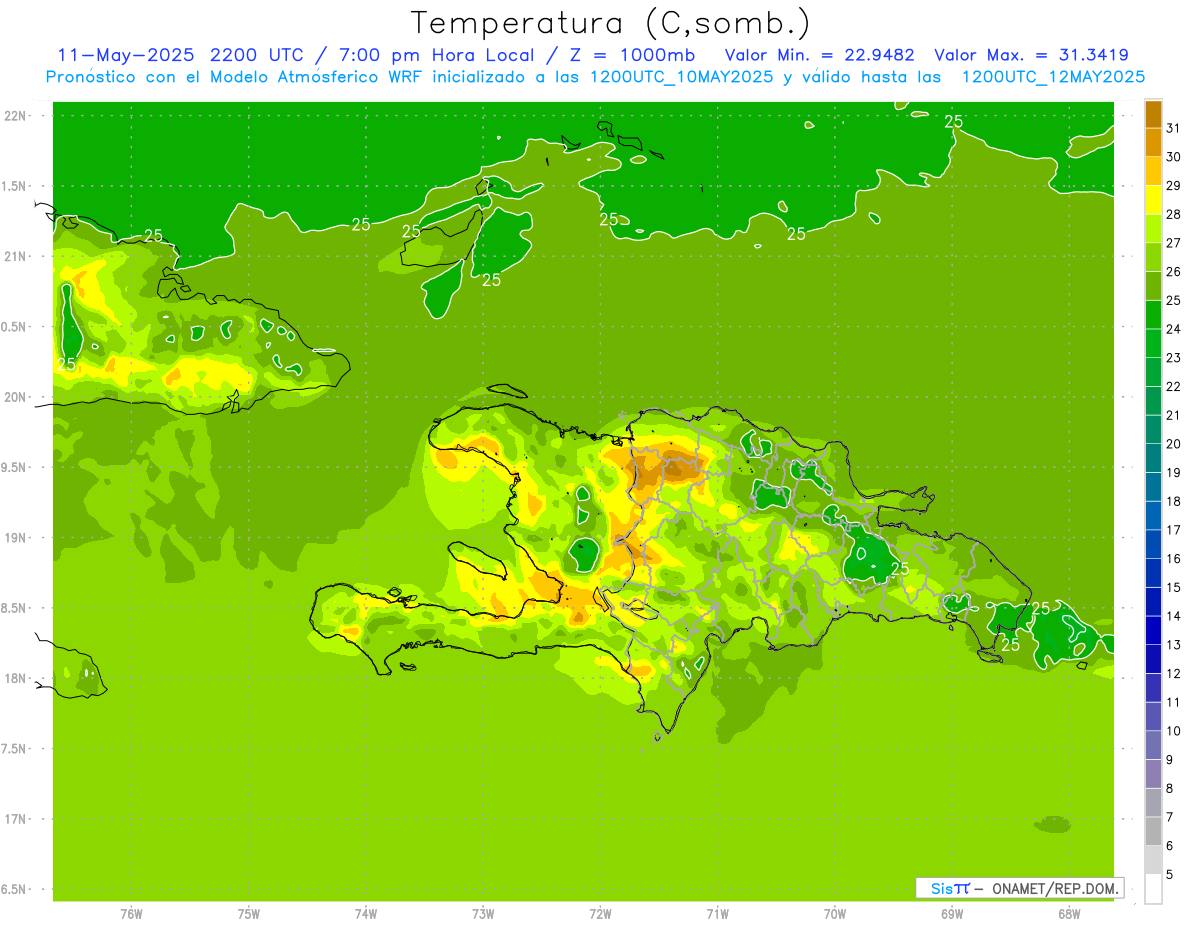Screen dimensions: 1200x927
Task: Click the '11-May-2025 2200 UTC' date text
Action: click(x=181, y=55)
